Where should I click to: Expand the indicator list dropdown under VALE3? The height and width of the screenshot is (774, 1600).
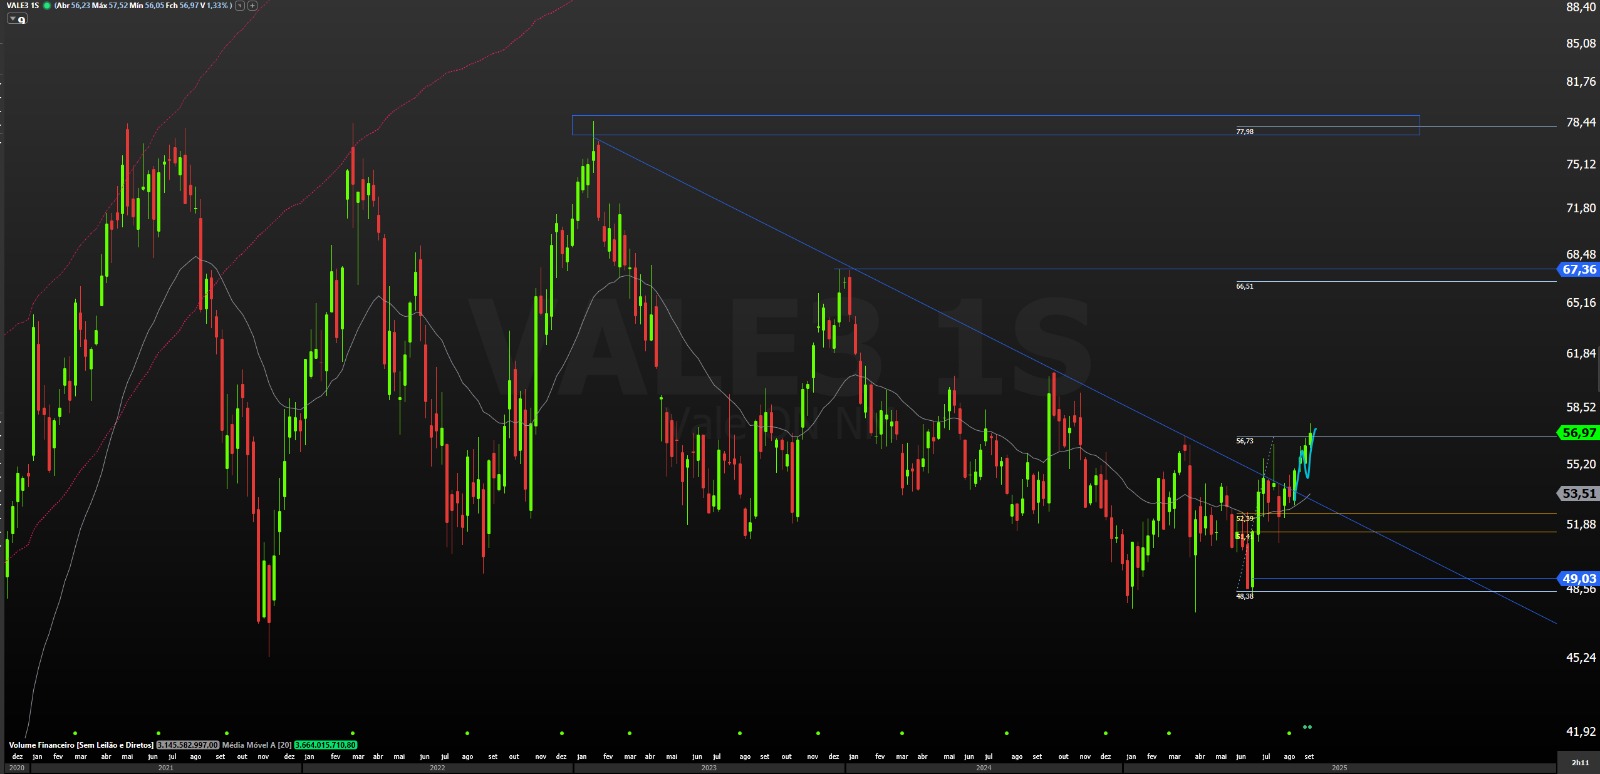tap(16, 19)
